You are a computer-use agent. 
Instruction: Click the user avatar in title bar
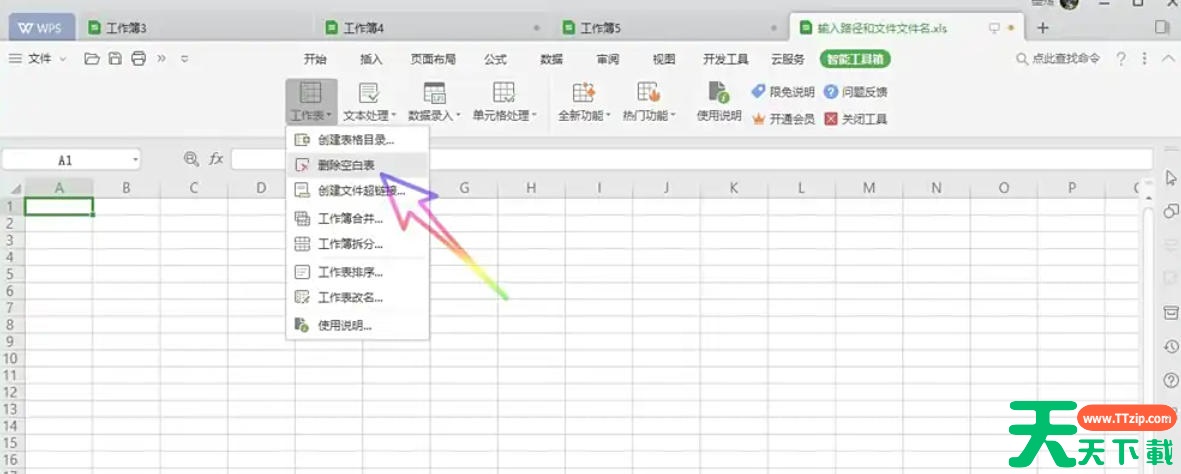[1070, 4]
